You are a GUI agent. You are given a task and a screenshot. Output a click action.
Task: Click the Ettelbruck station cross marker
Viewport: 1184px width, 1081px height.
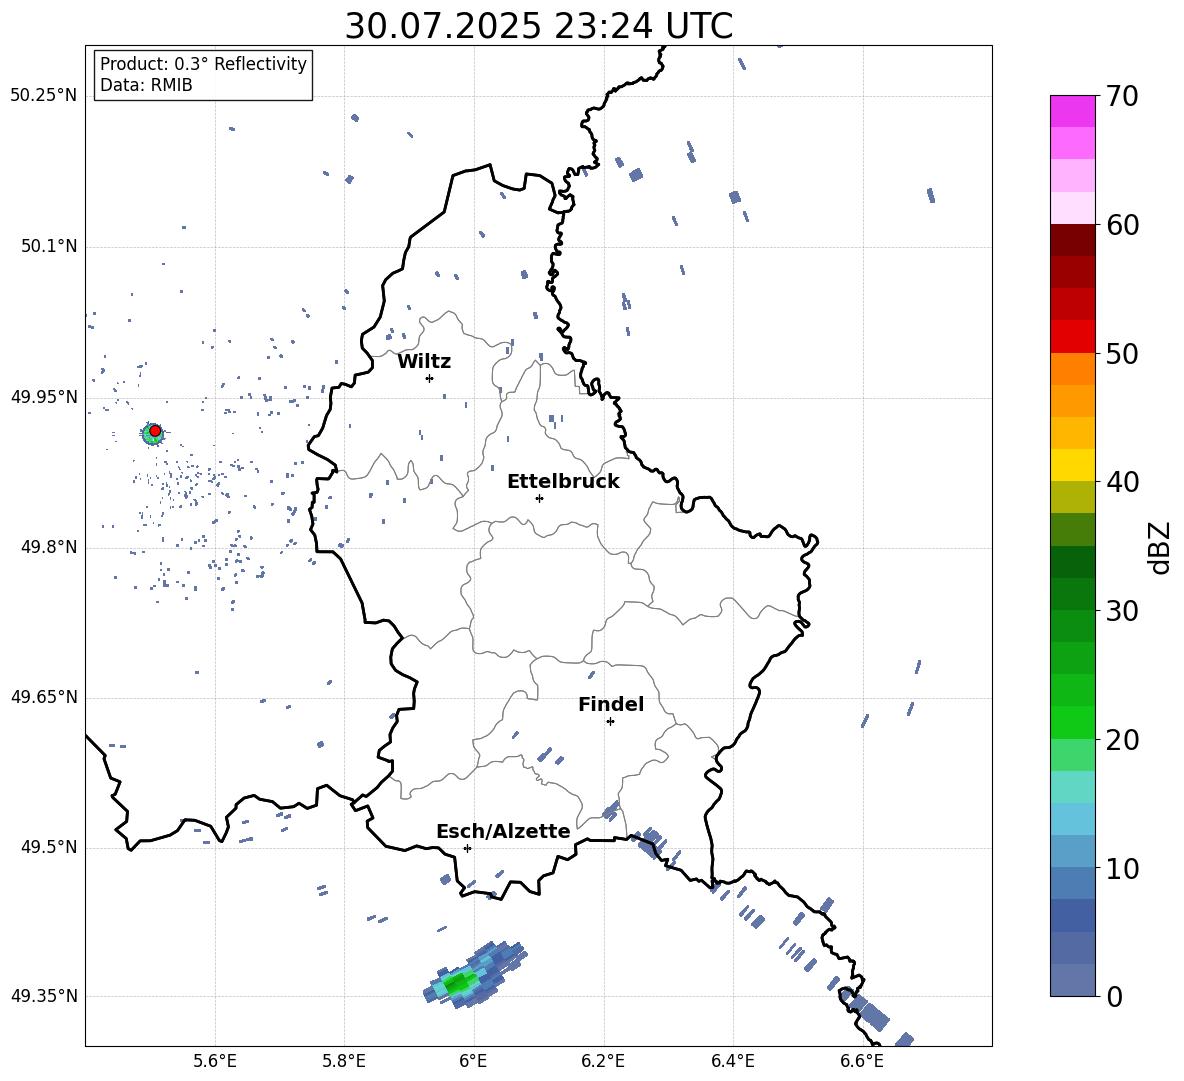click(x=539, y=498)
